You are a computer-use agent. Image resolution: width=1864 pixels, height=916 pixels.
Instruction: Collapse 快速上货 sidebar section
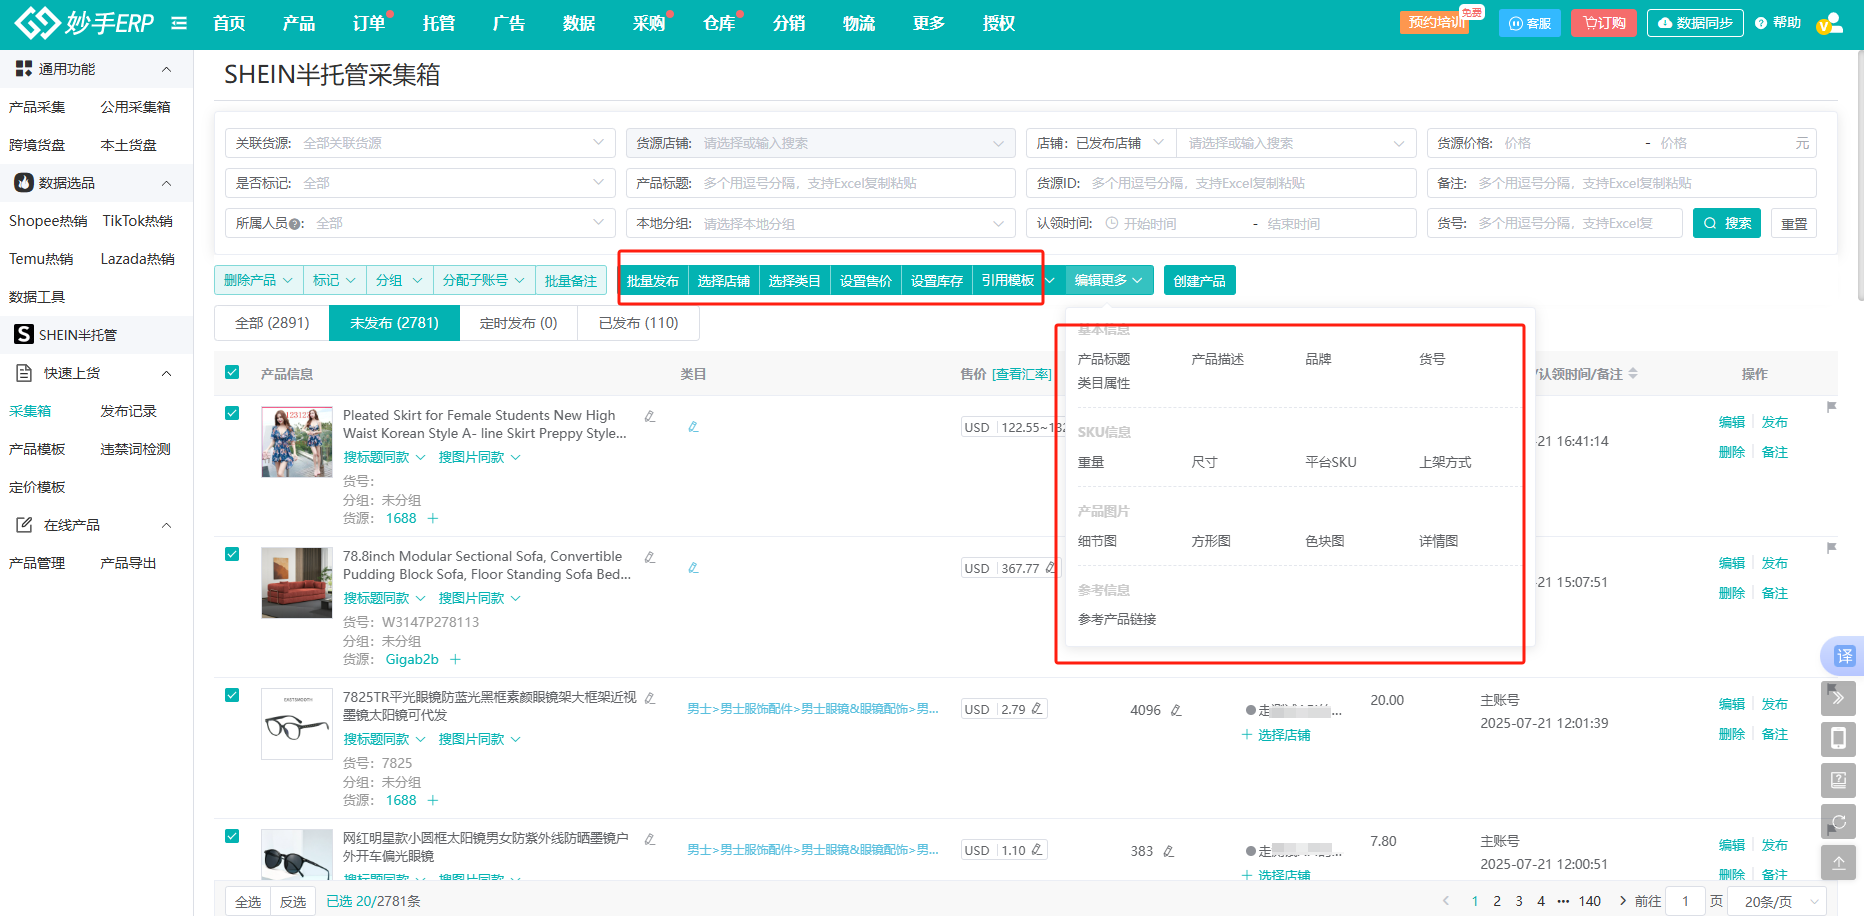[x=166, y=373]
